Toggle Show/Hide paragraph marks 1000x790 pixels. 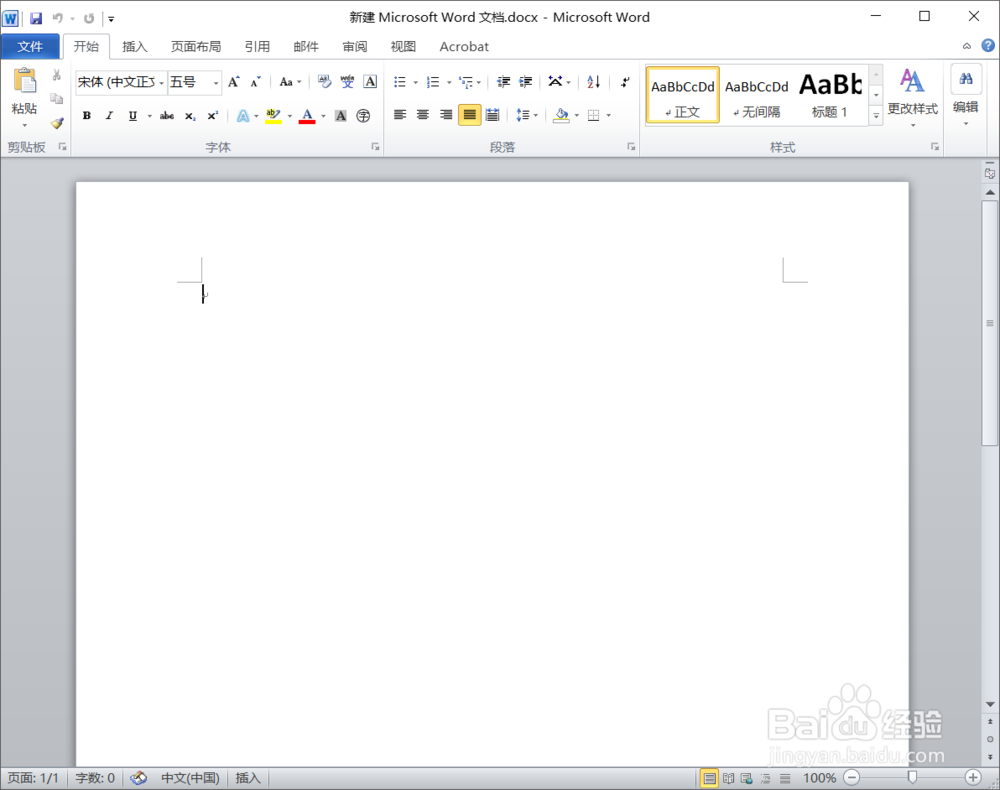click(625, 82)
